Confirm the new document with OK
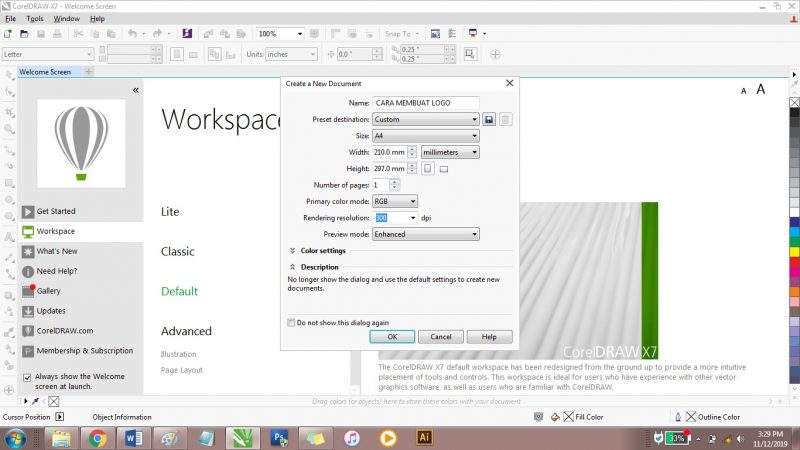This screenshot has height=450, width=800. tap(392, 337)
